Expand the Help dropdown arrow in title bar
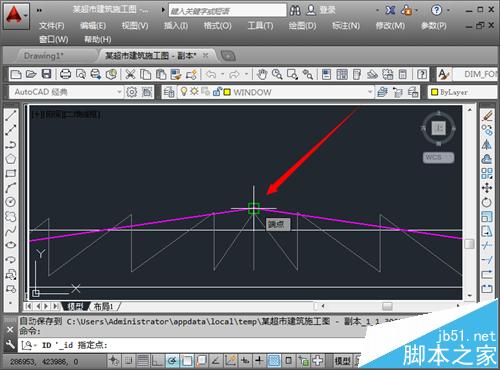The height and width of the screenshot is (370, 500). (x=448, y=10)
